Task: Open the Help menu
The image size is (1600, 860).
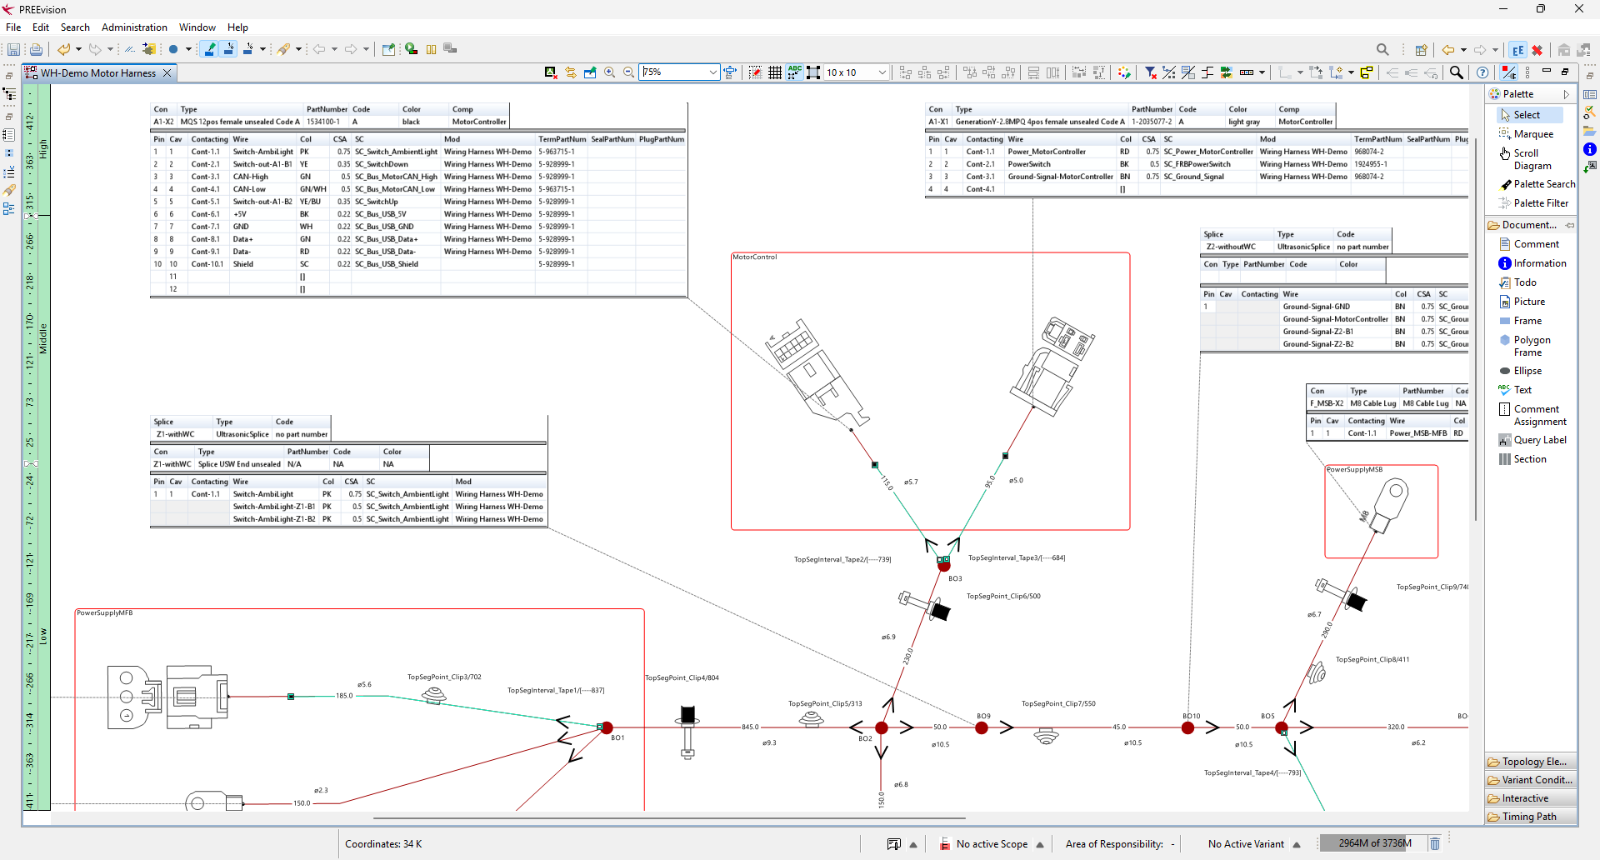Action: coord(237,27)
